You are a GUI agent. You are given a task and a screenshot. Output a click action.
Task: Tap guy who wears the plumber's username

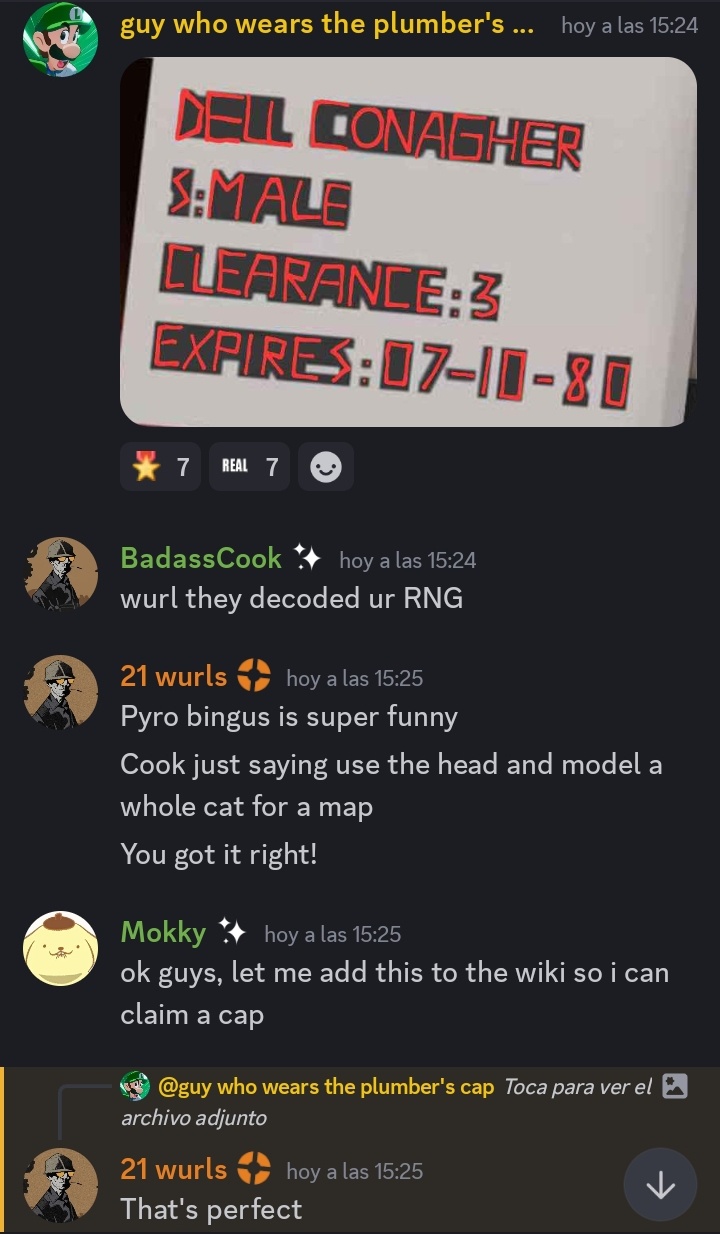(x=327, y=25)
